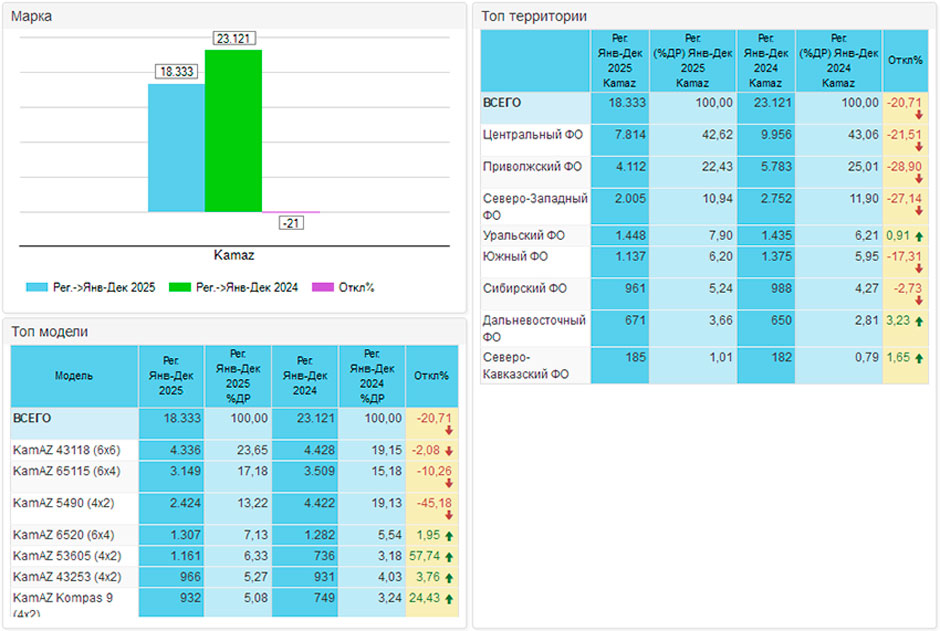The width and height of the screenshot is (940, 631).
Task: Click green up arrow in Уральский ФО row
Action: click(919, 236)
